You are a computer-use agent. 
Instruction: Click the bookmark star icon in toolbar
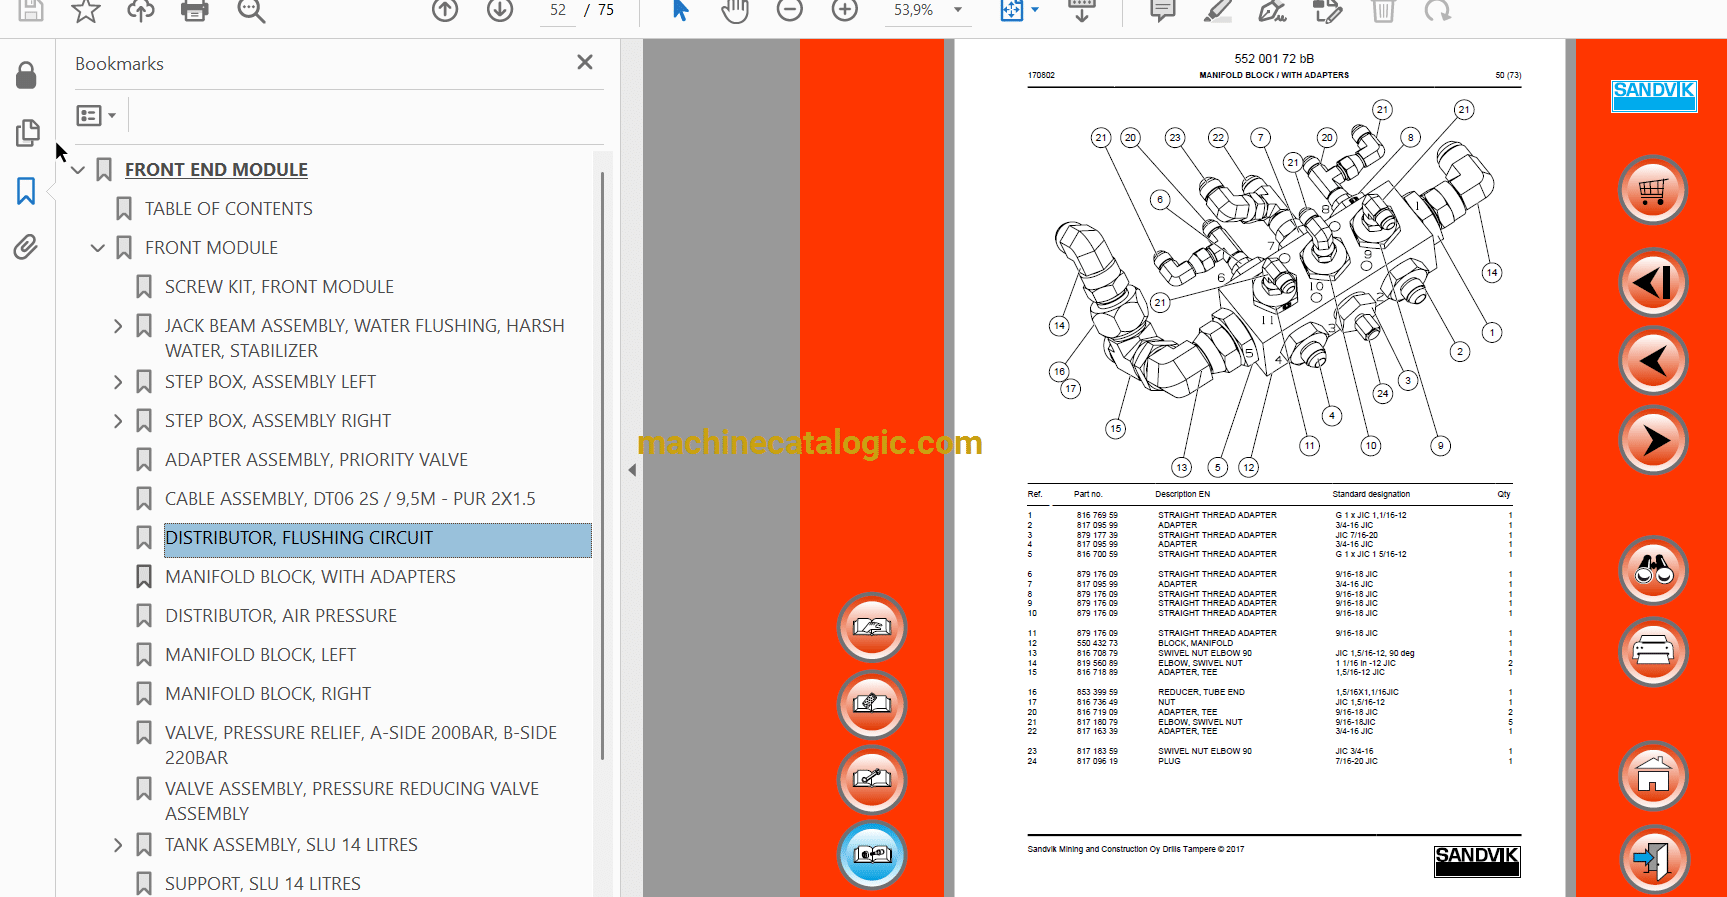86,11
